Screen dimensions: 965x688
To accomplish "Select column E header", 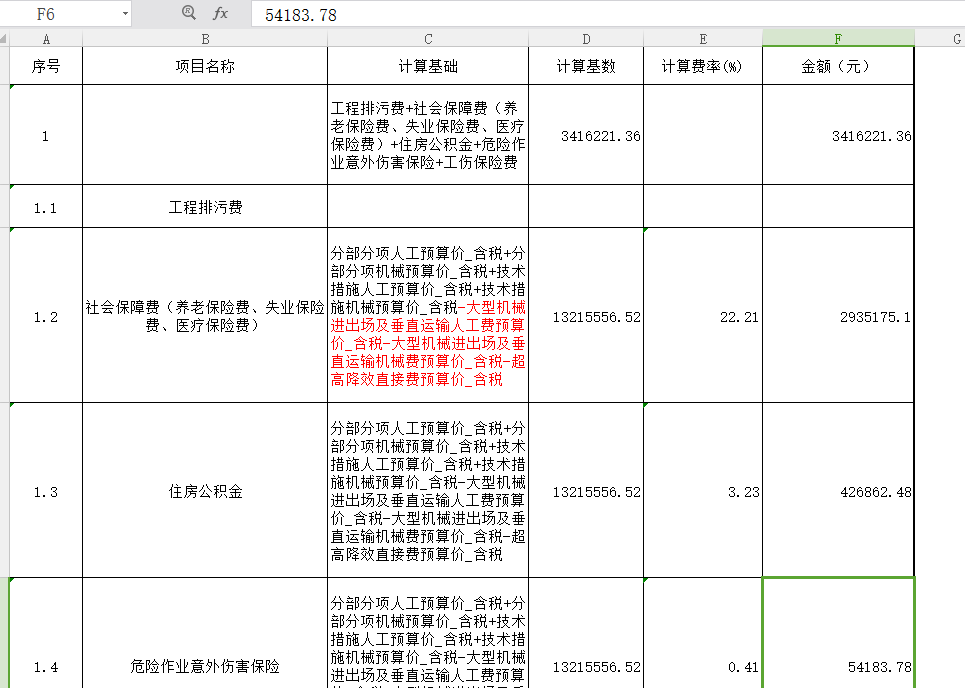I will (x=703, y=39).
